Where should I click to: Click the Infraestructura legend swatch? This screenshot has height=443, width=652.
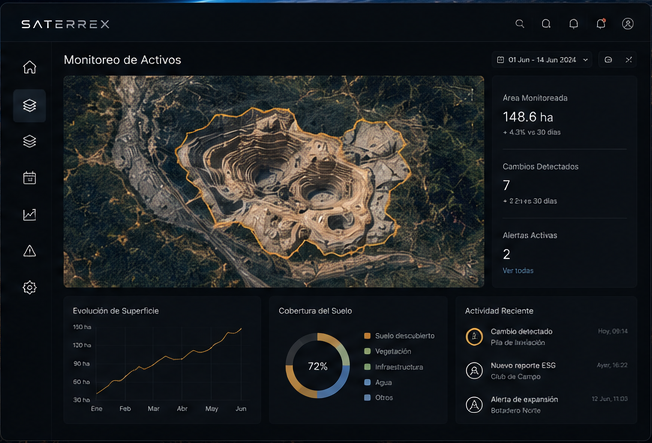[367, 367]
